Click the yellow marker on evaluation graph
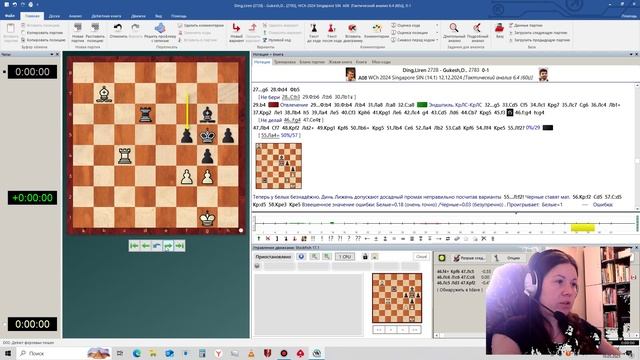Viewport: 640px width, 360px height. coord(582,227)
